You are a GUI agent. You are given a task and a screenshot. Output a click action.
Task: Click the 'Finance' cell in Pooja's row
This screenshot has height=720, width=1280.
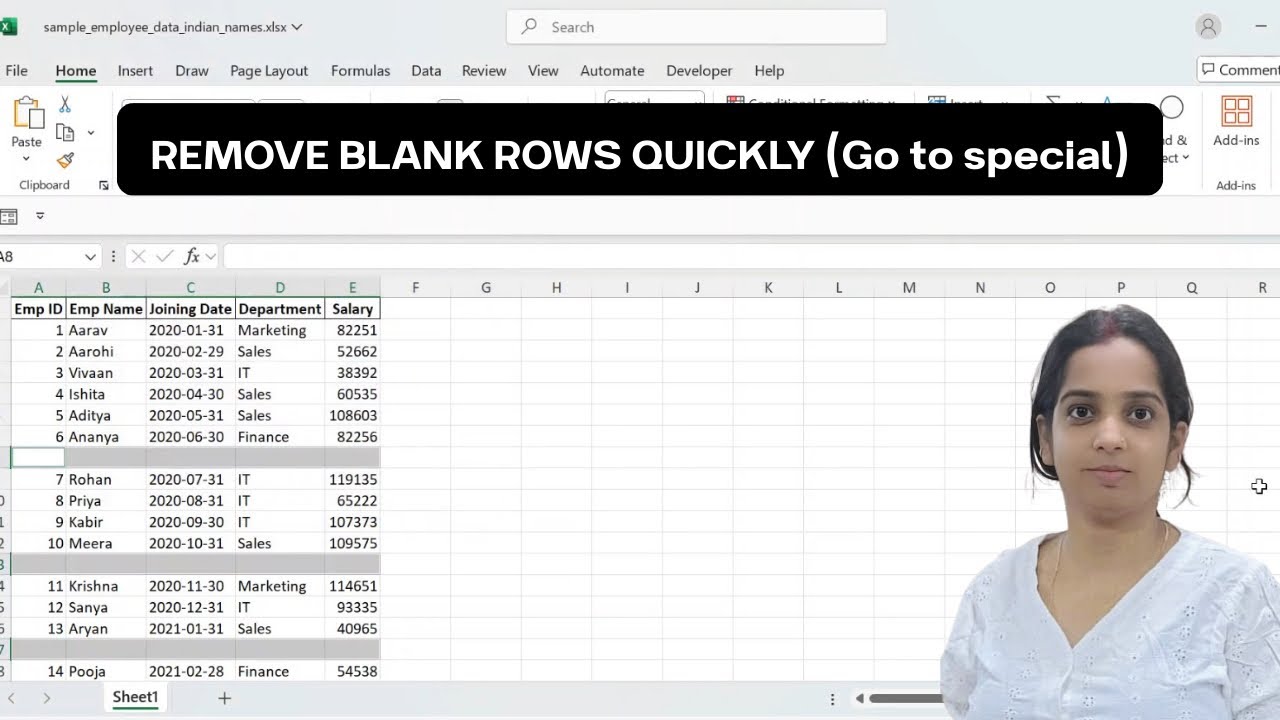point(280,671)
